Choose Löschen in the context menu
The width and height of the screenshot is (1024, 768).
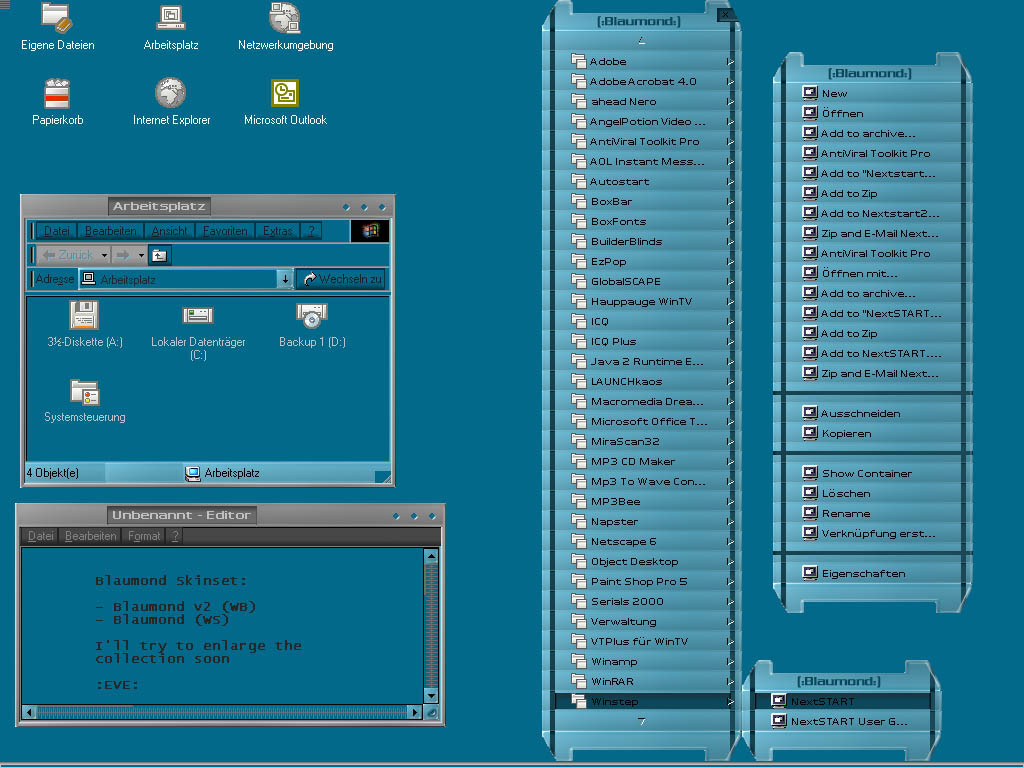point(873,493)
